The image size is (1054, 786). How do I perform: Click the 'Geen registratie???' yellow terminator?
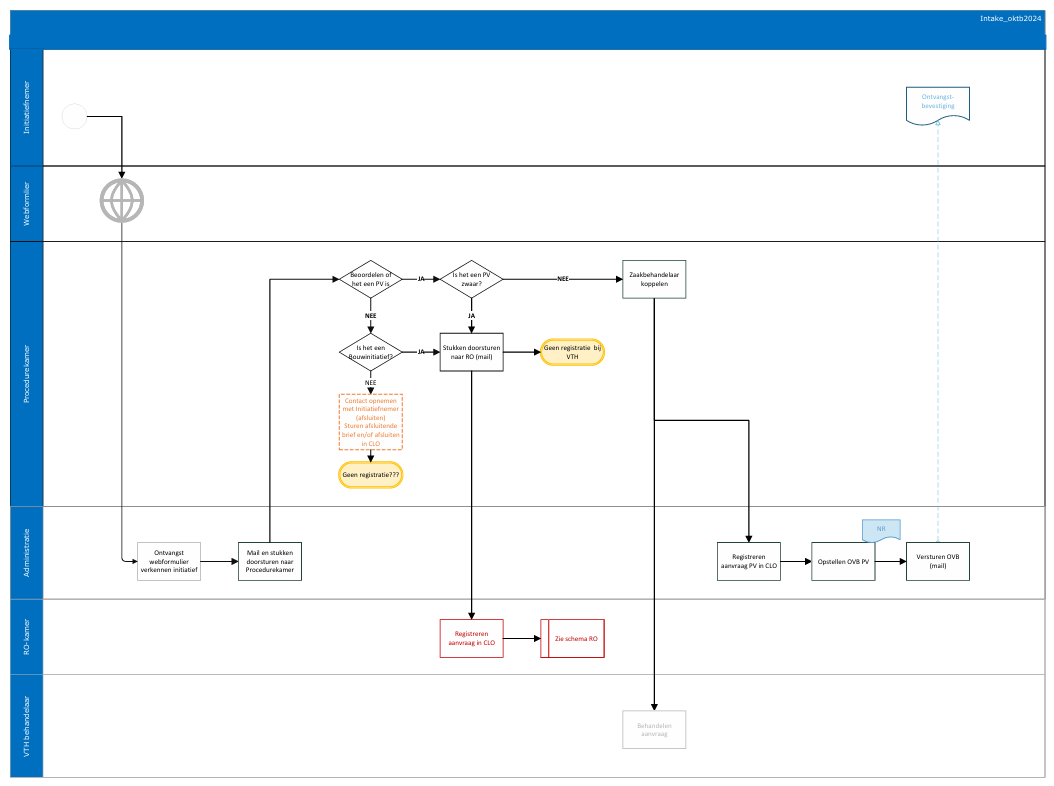[x=370, y=475]
